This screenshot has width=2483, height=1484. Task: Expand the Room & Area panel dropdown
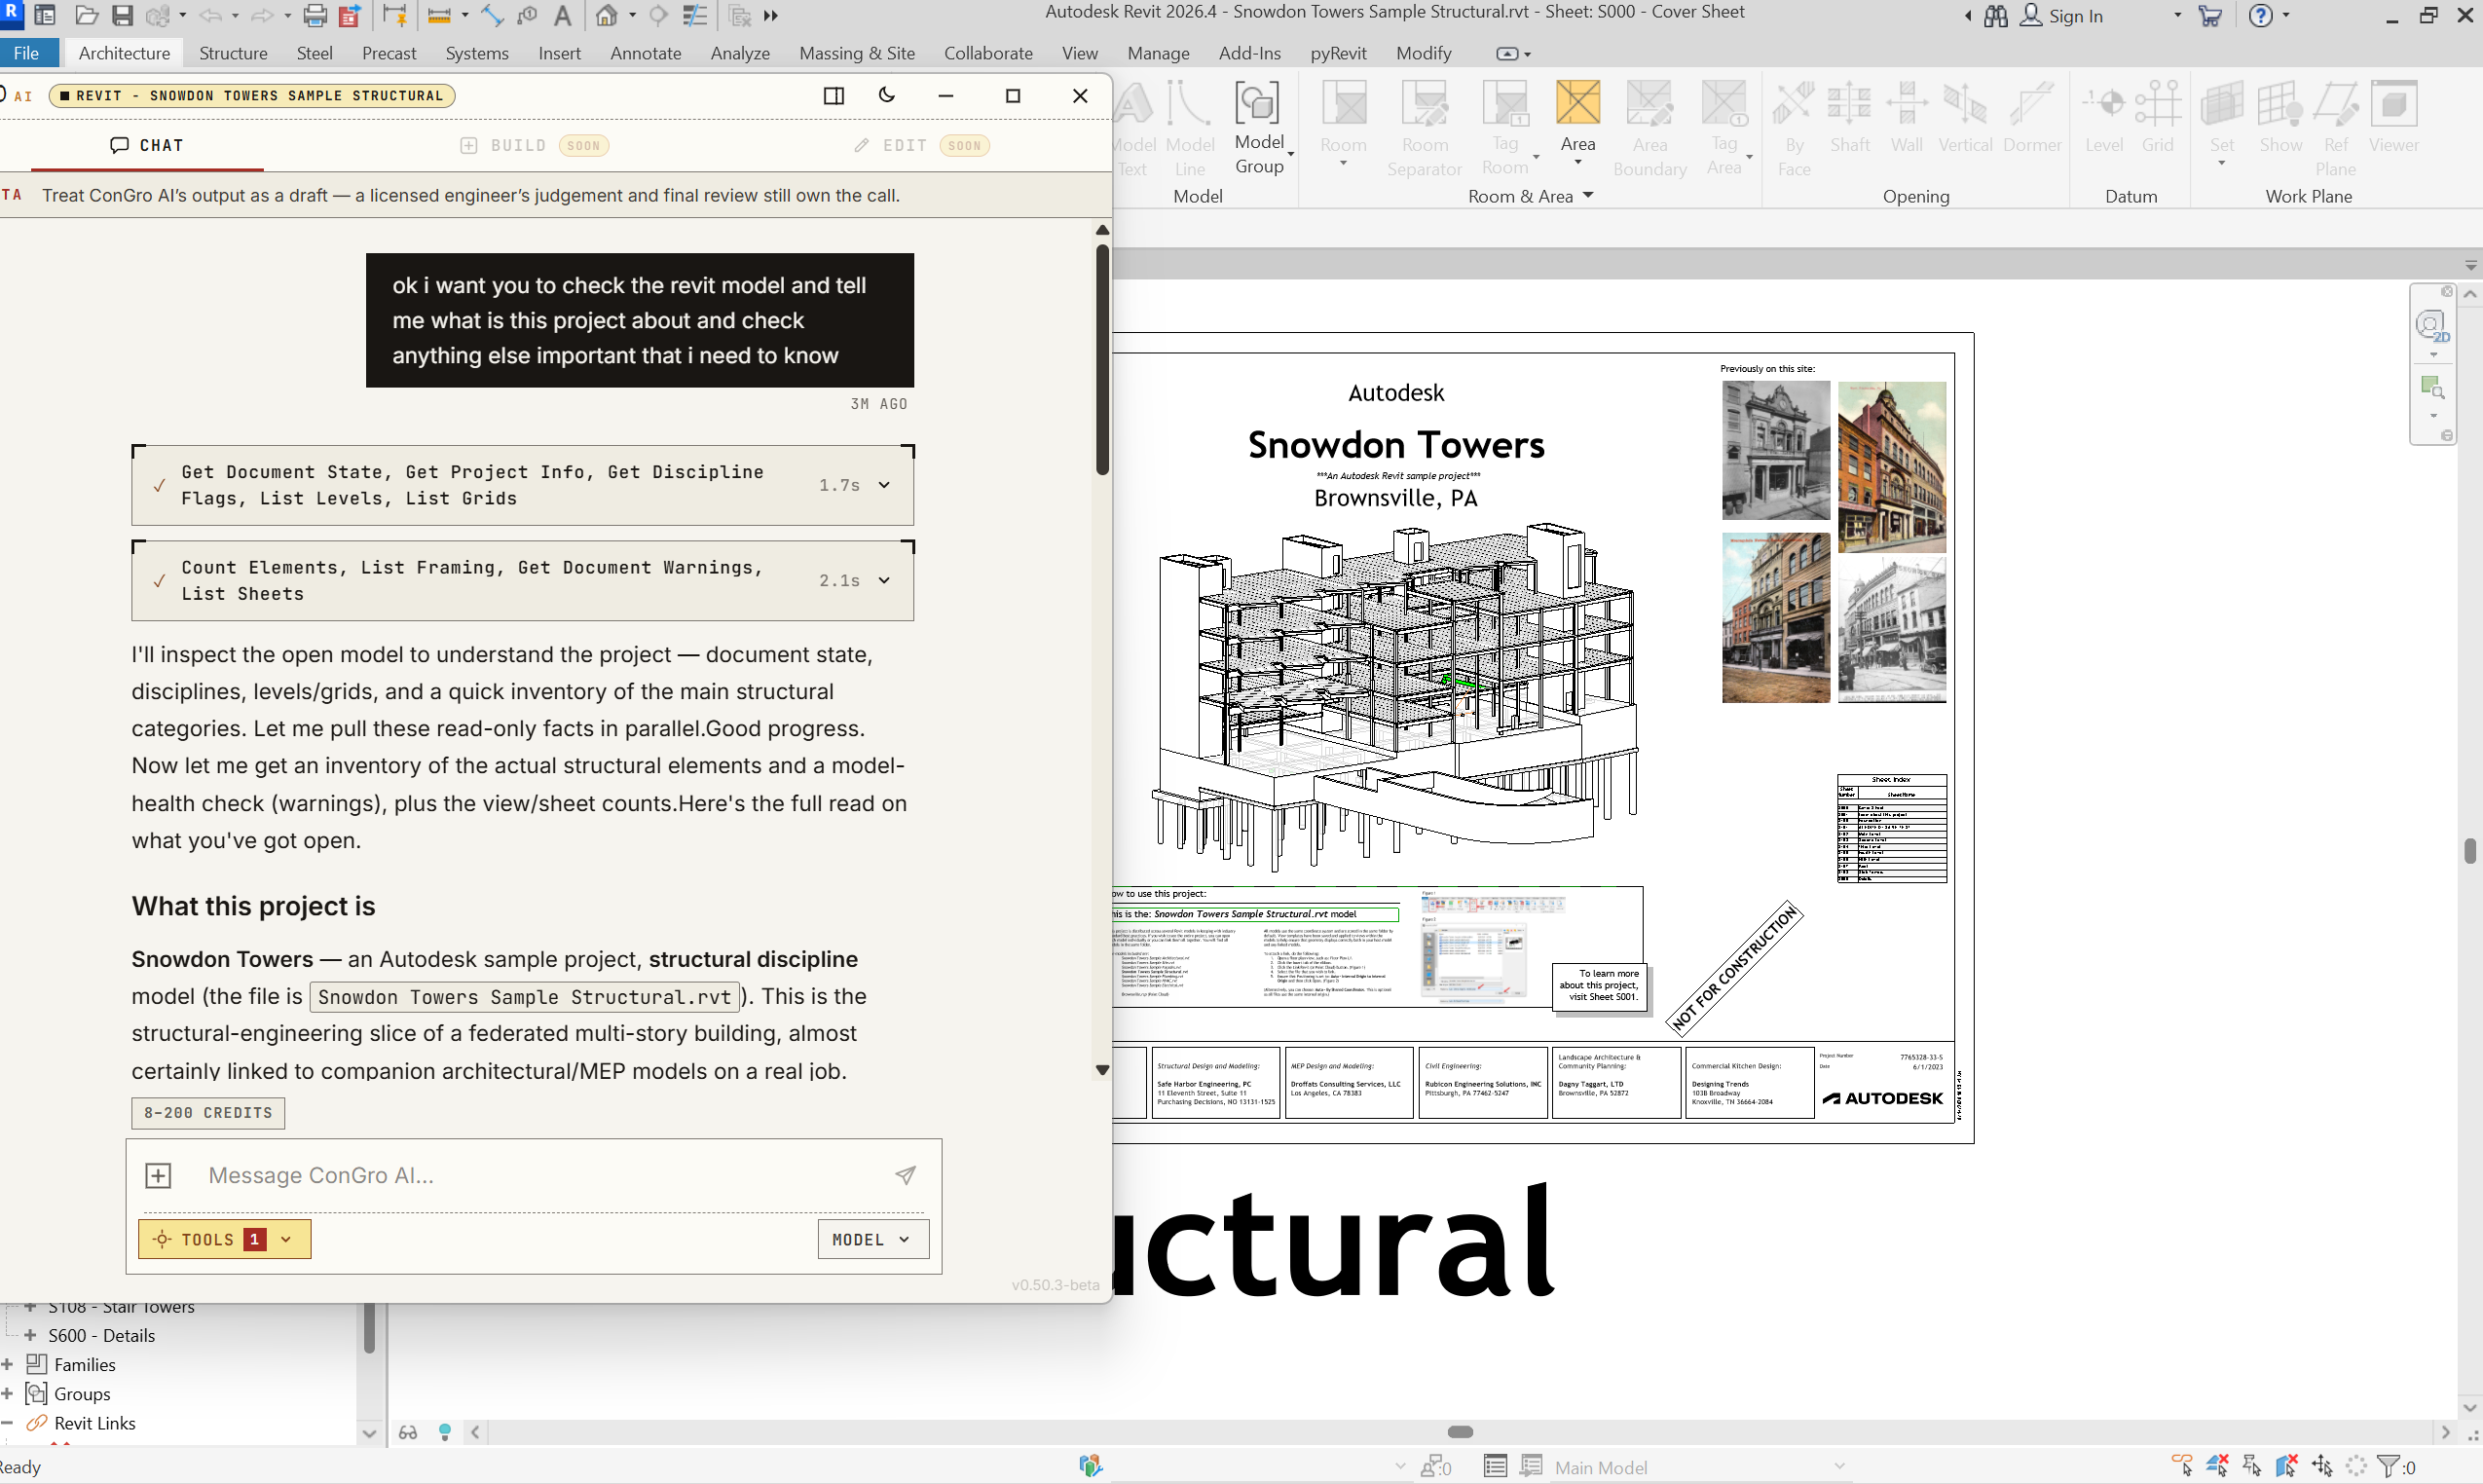click(1588, 196)
